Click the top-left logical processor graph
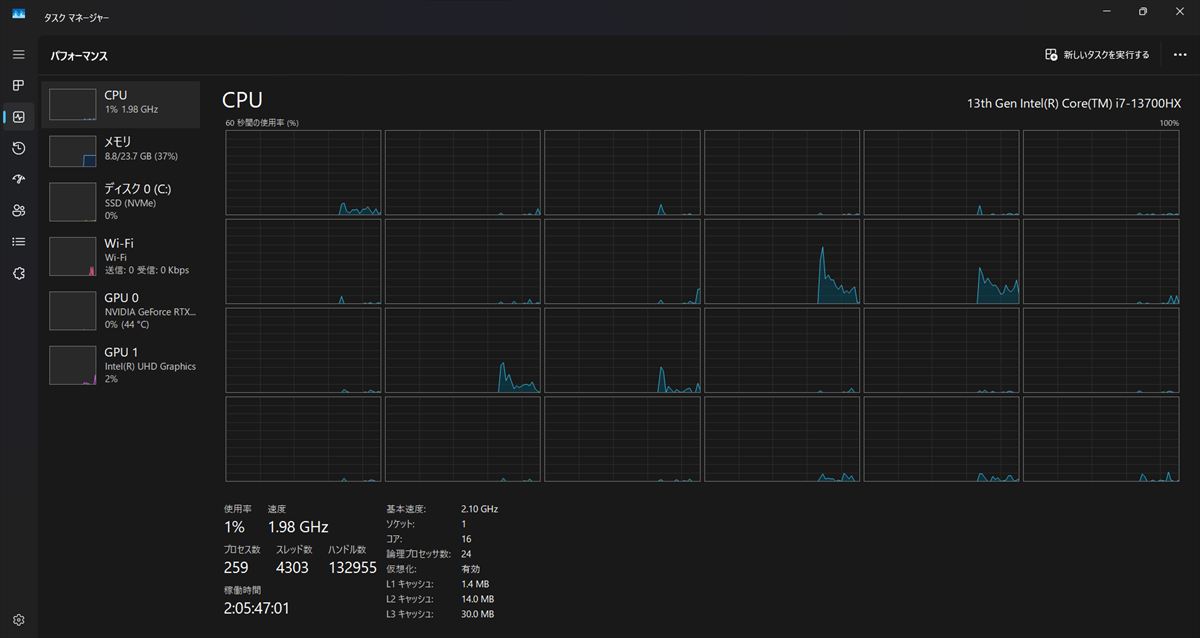Screen dimensions: 1200x638 pyautogui.click(x=303, y=172)
